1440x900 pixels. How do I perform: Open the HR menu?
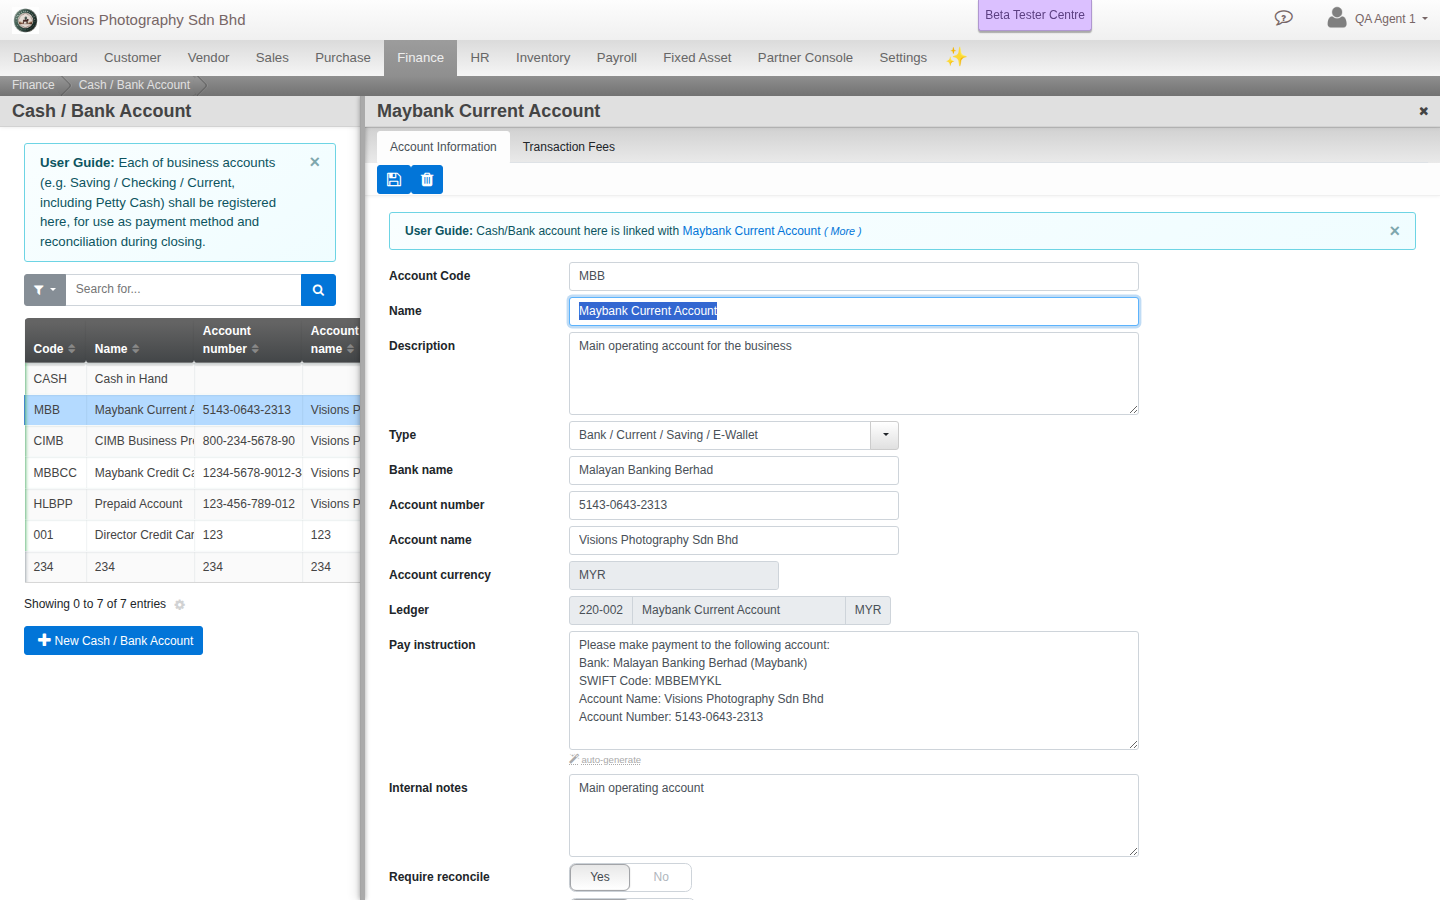pyautogui.click(x=480, y=58)
